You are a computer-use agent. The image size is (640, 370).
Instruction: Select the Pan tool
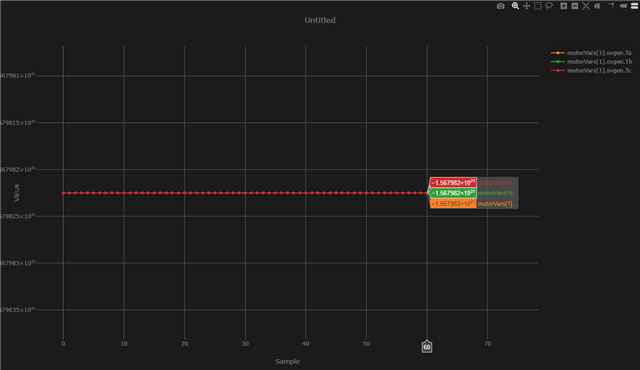click(x=527, y=6)
